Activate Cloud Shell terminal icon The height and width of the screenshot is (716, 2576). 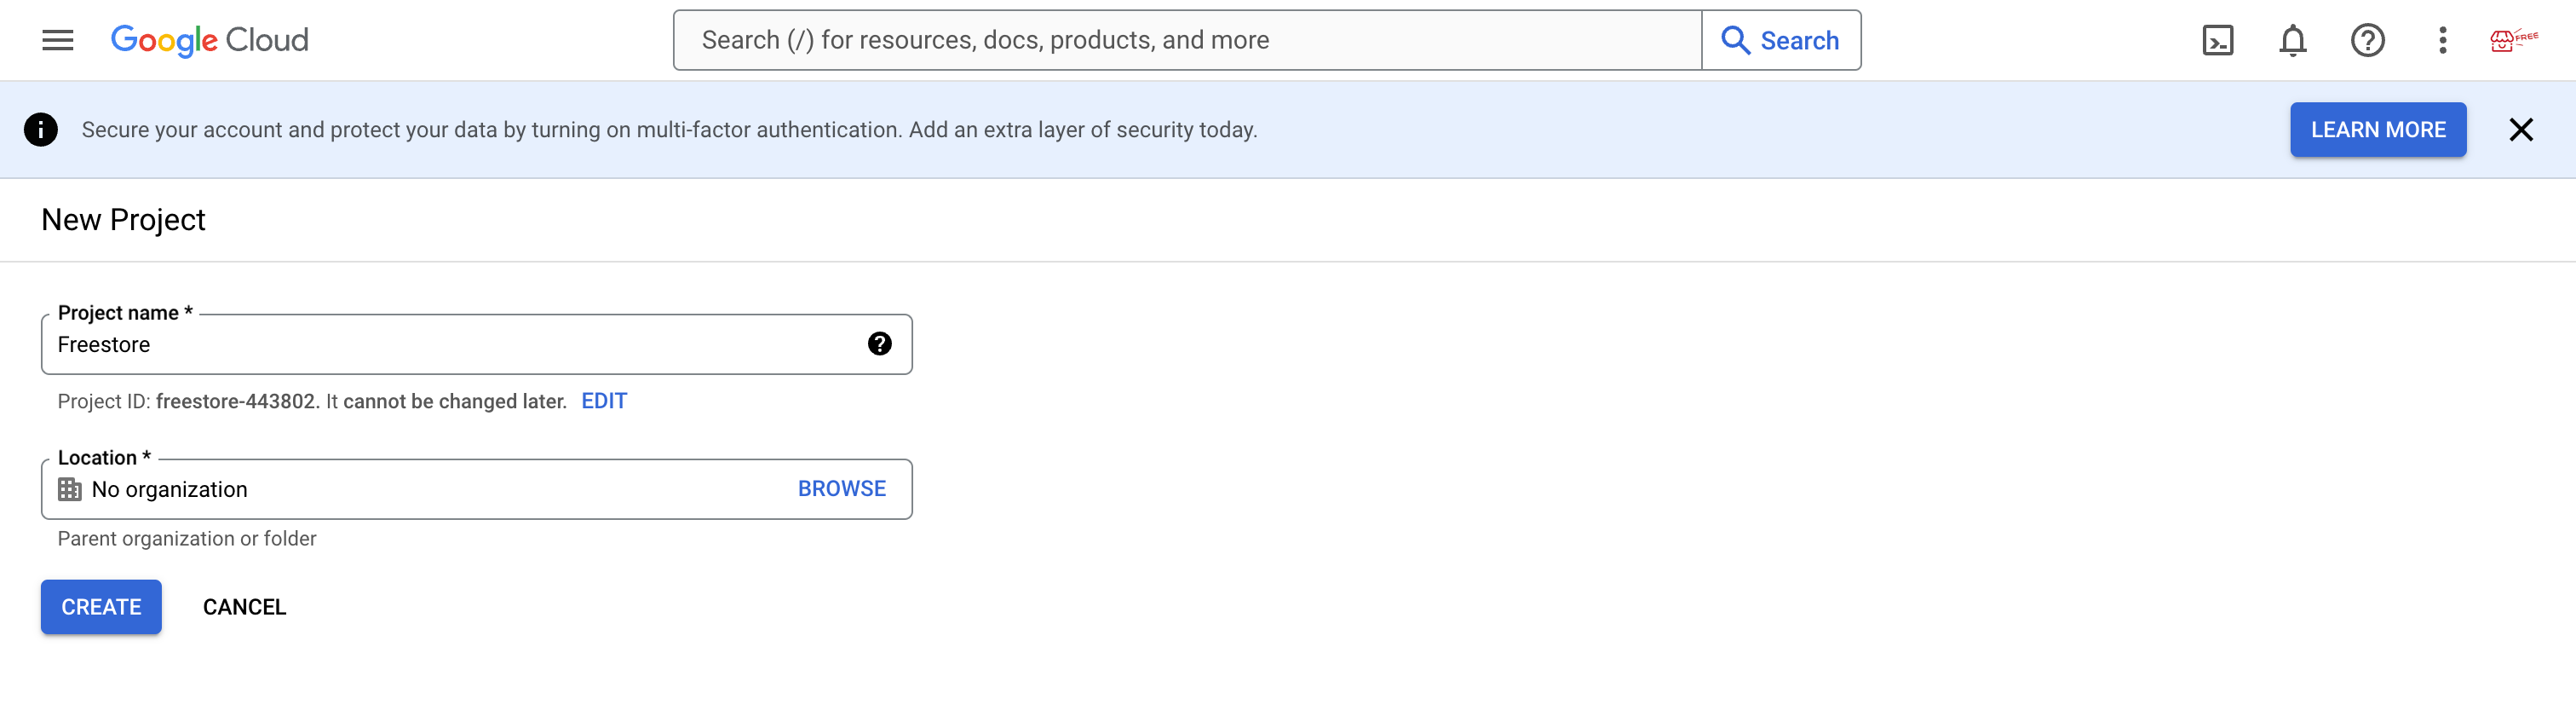coord(2217,40)
